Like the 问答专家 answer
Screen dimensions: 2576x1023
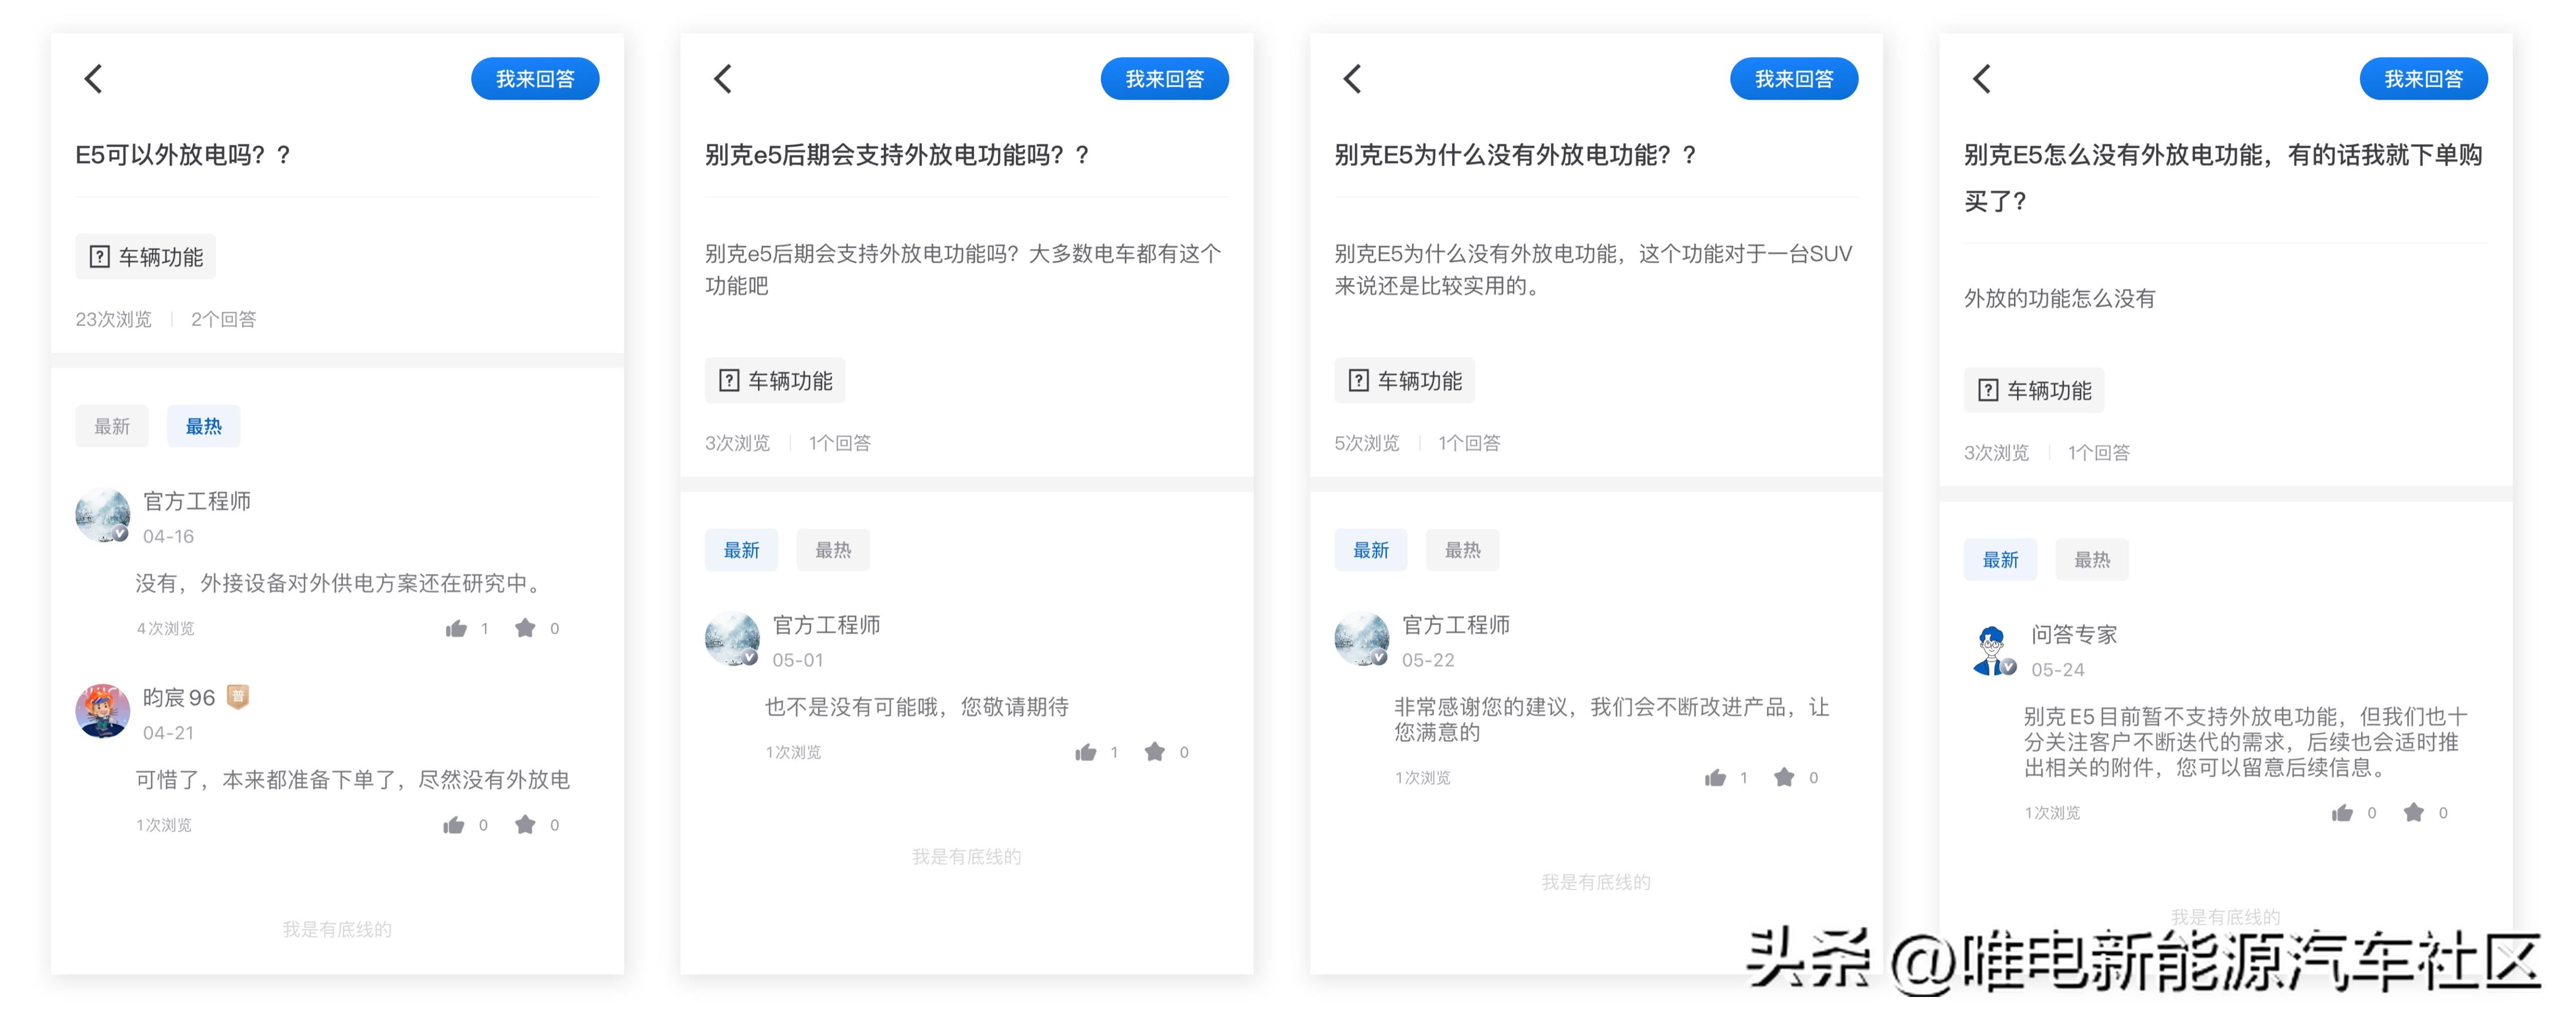coord(2343,813)
